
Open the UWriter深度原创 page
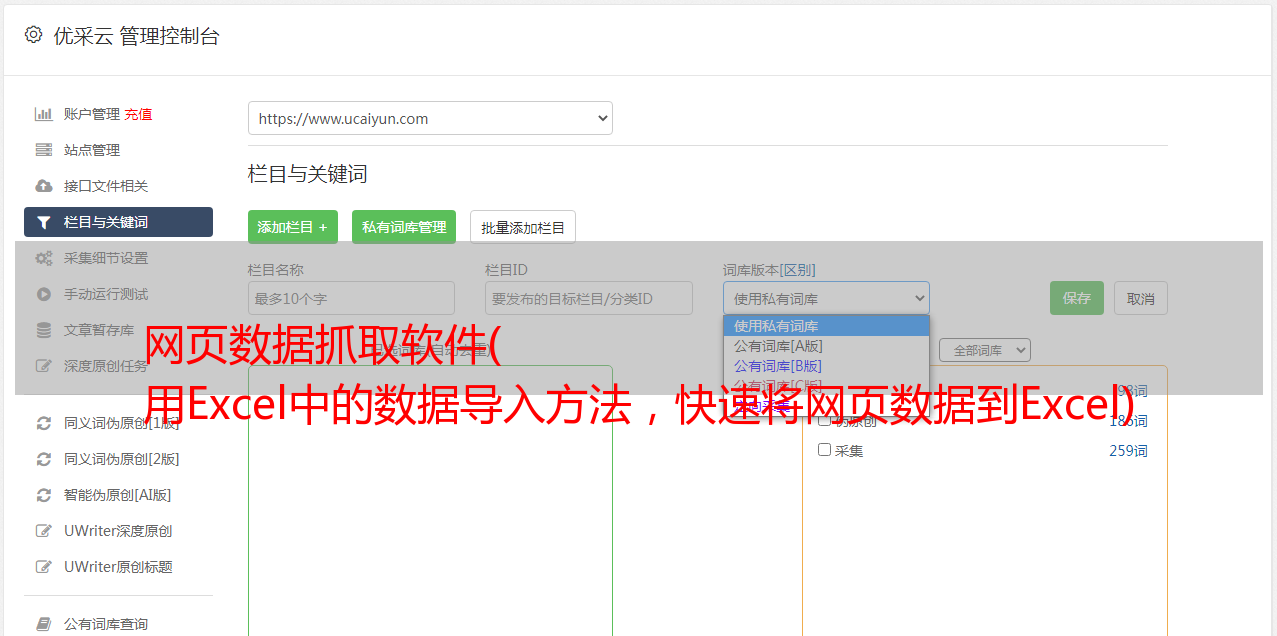click(x=118, y=531)
